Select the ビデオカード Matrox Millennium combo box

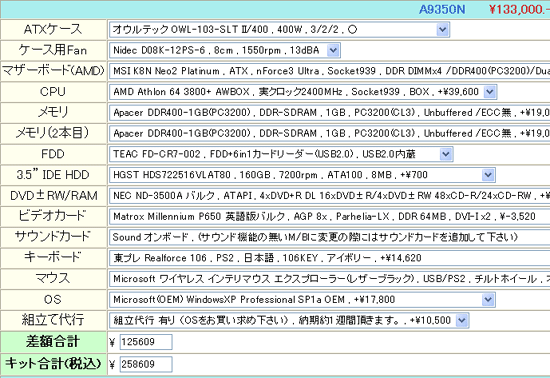click(x=329, y=217)
